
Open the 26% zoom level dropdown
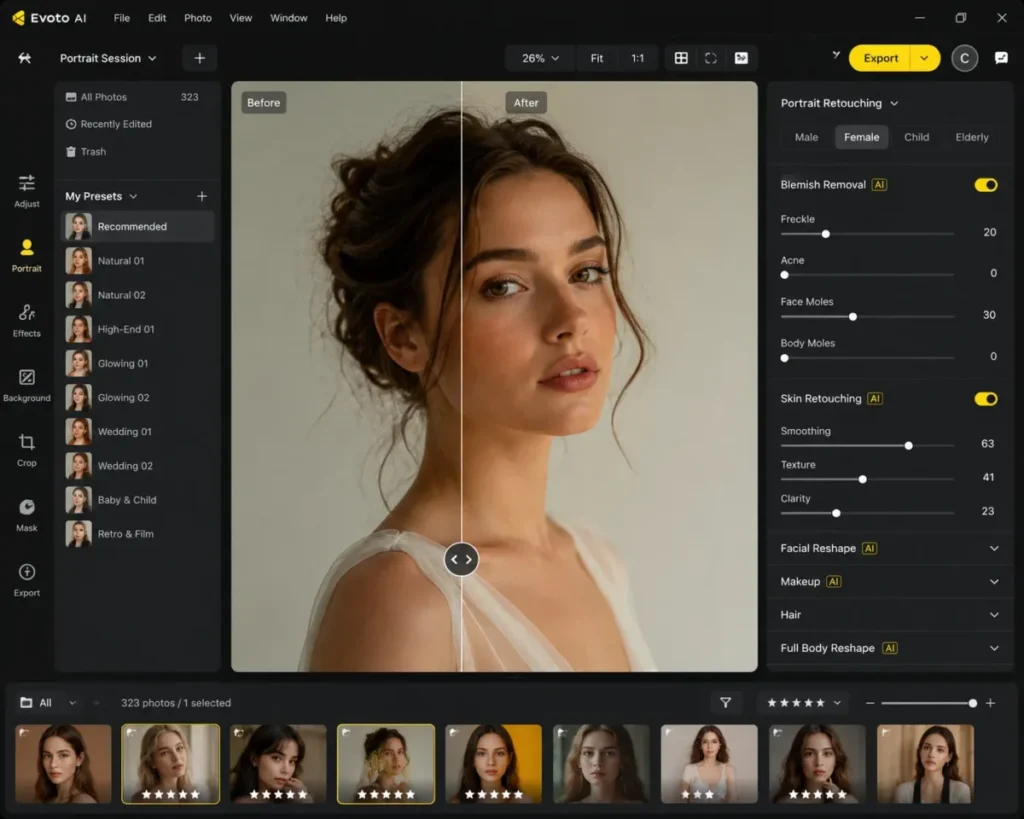pyautogui.click(x=540, y=58)
